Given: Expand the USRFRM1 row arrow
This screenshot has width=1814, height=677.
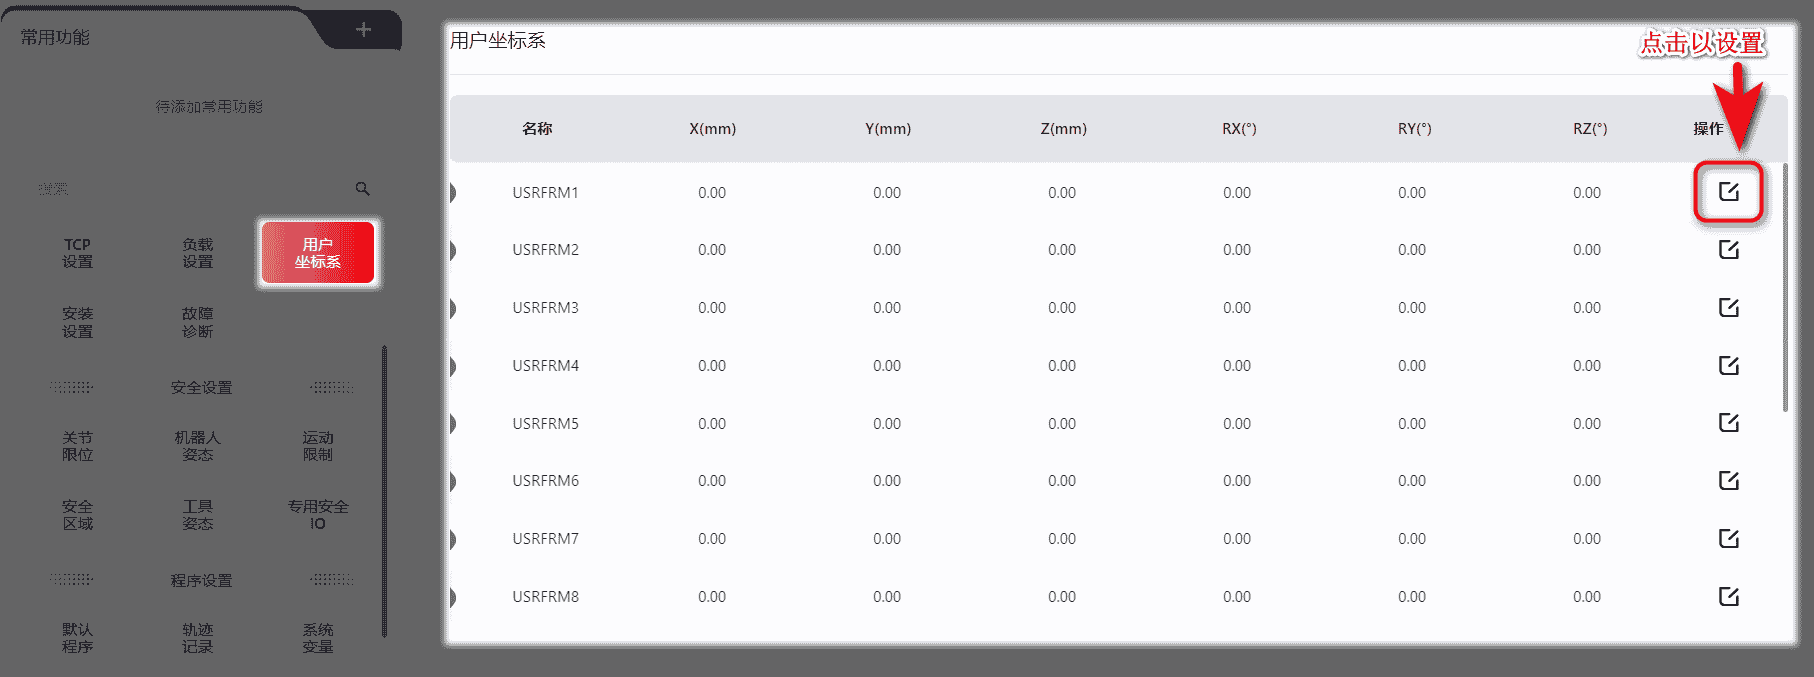Looking at the screenshot, I should coord(453,193).
